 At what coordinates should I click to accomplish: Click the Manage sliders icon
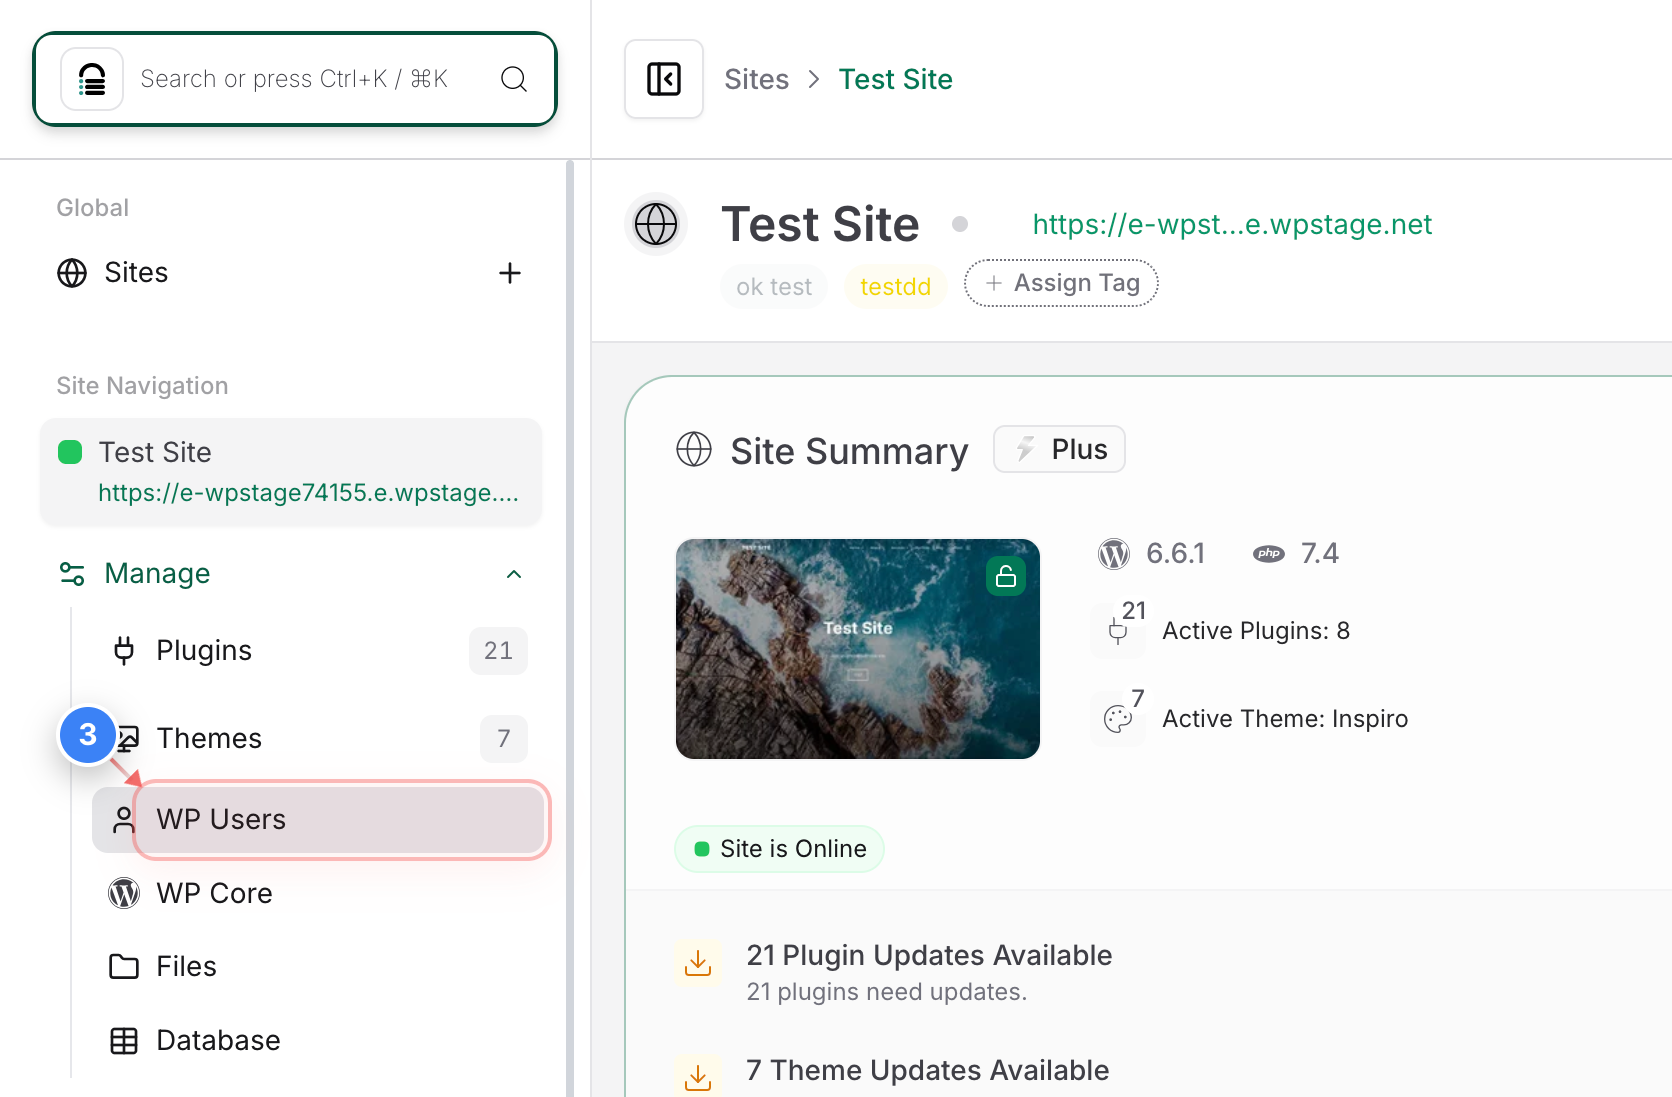(72, 574)
